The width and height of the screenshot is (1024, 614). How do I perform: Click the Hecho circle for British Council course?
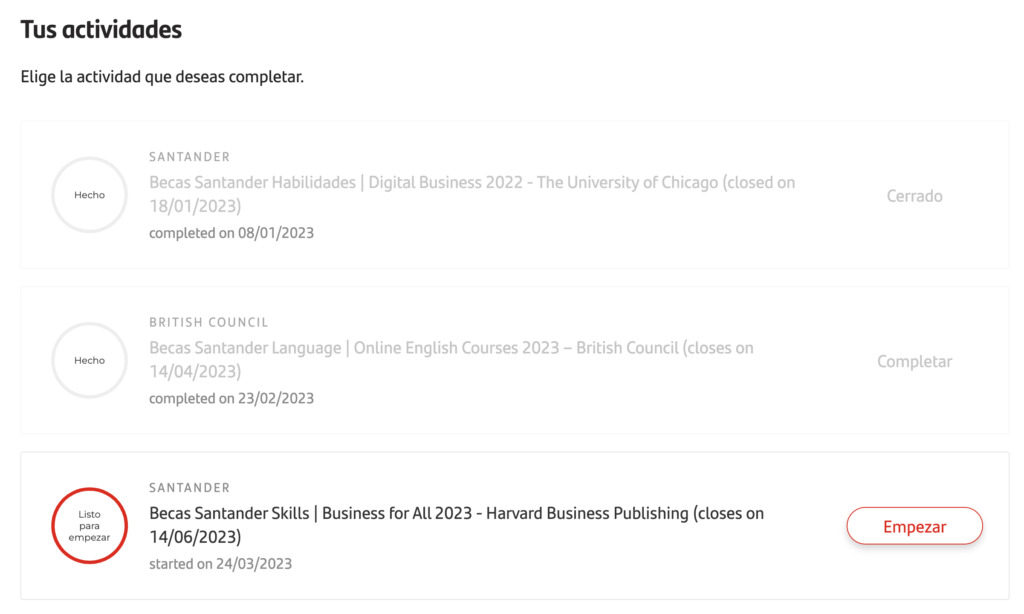[x=89, y=360]
